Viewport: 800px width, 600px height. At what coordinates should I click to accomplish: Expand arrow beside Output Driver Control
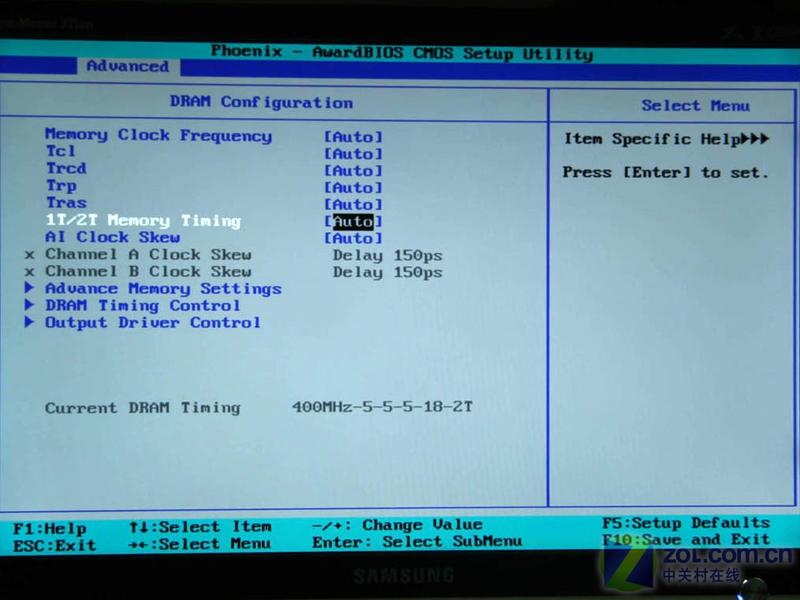point(30,322)
